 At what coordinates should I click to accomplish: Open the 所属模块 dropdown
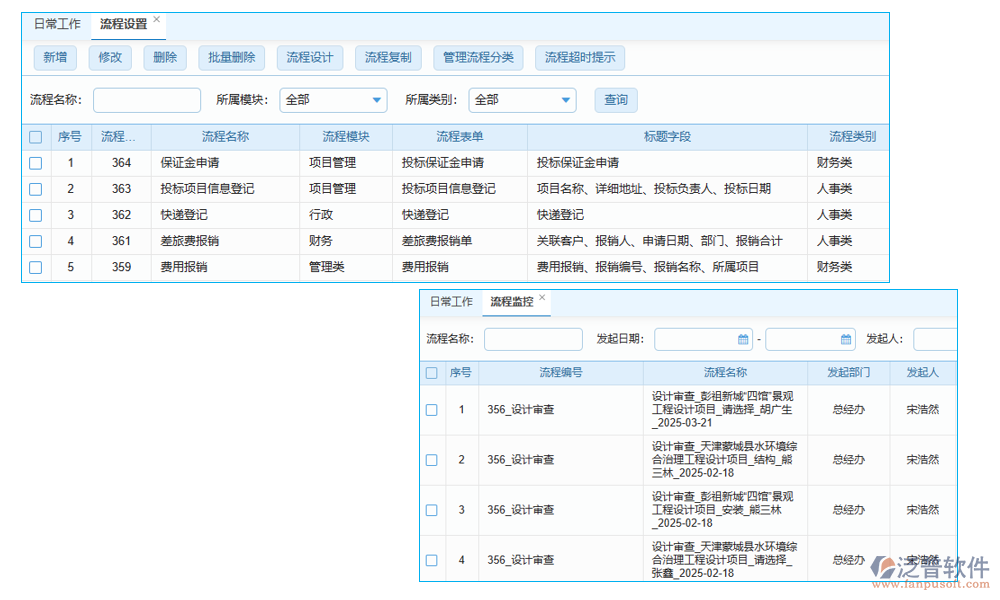coord(333,100)
